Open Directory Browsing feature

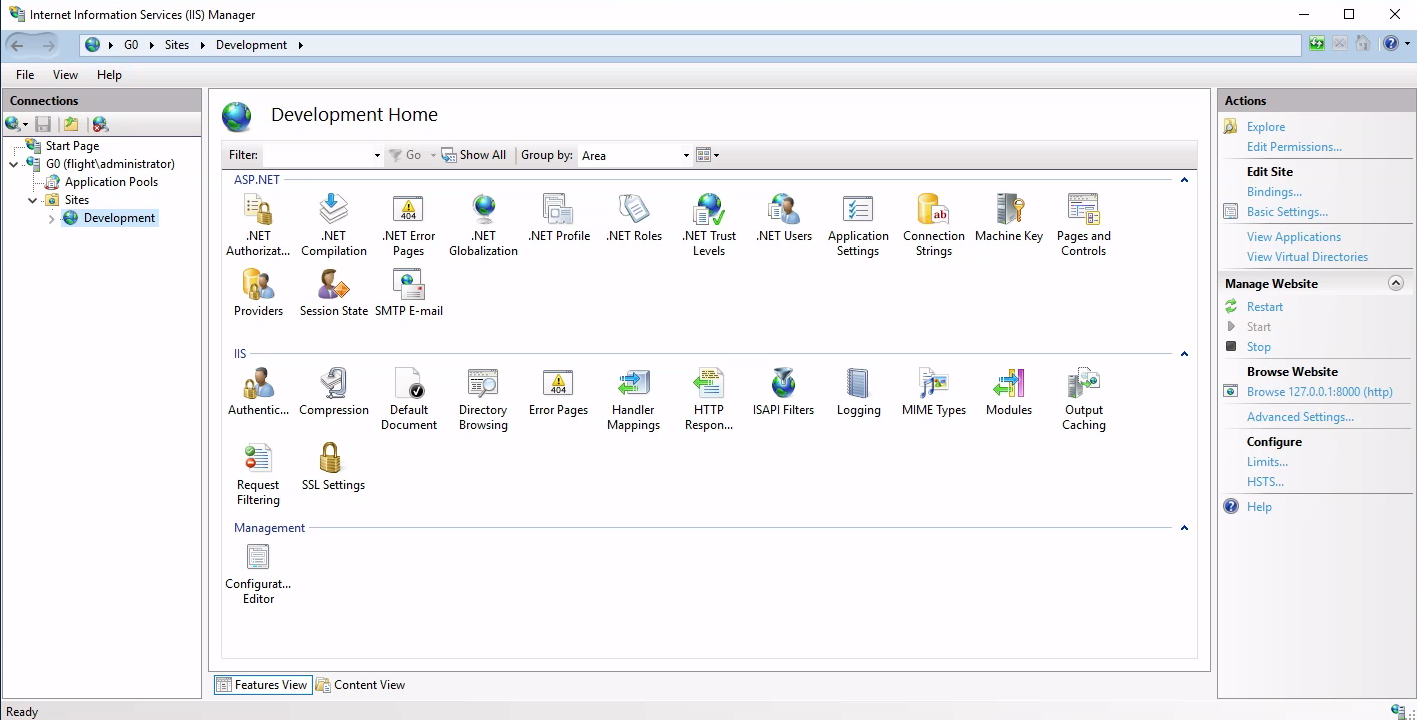(x=483, y=399)
